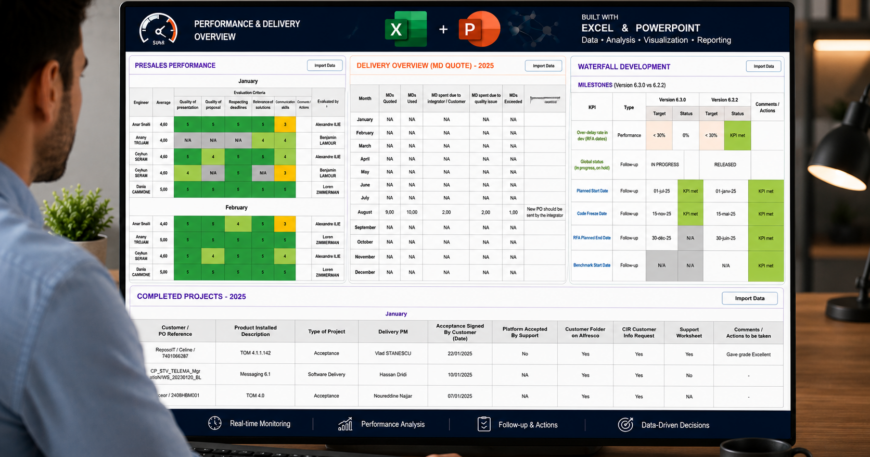Select the August row in Delivery Overview
The height and width of the screenshot is (457, 870).
(458, 212)
